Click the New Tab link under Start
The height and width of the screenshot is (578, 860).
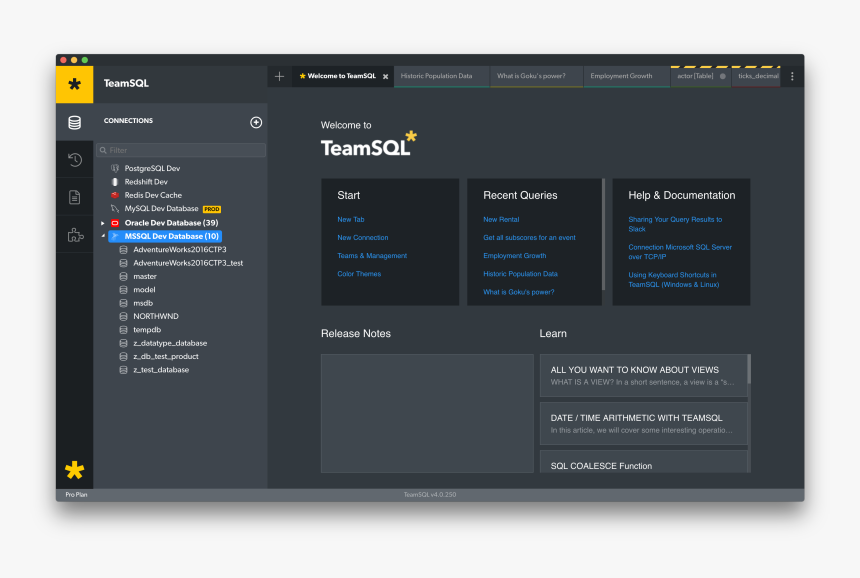[x=351, y=219]
